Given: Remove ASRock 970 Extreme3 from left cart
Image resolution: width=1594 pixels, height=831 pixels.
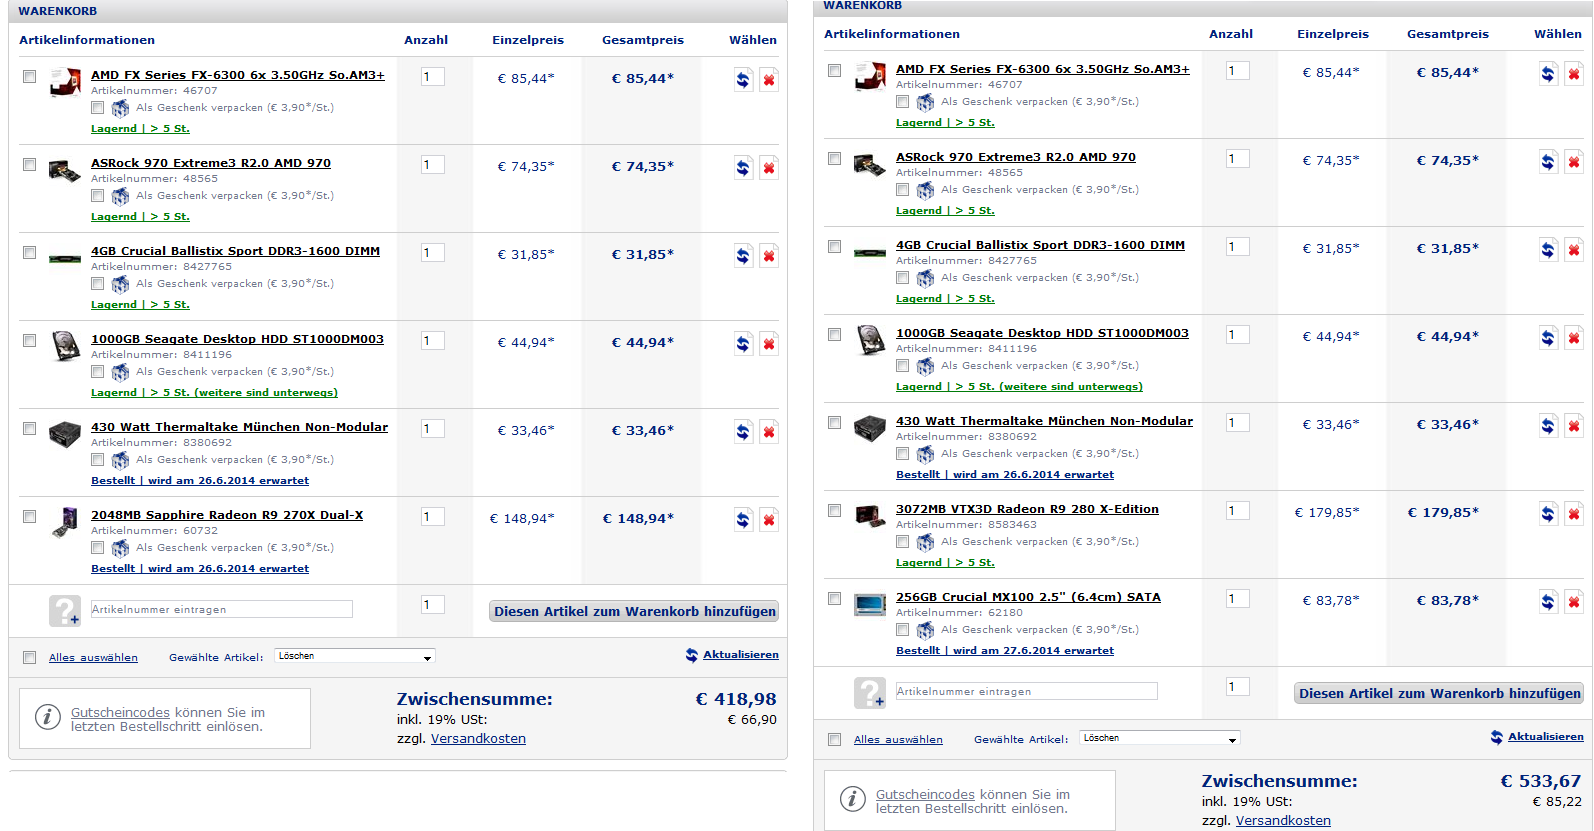Looking at the screenshot, I should pos(768,168).
